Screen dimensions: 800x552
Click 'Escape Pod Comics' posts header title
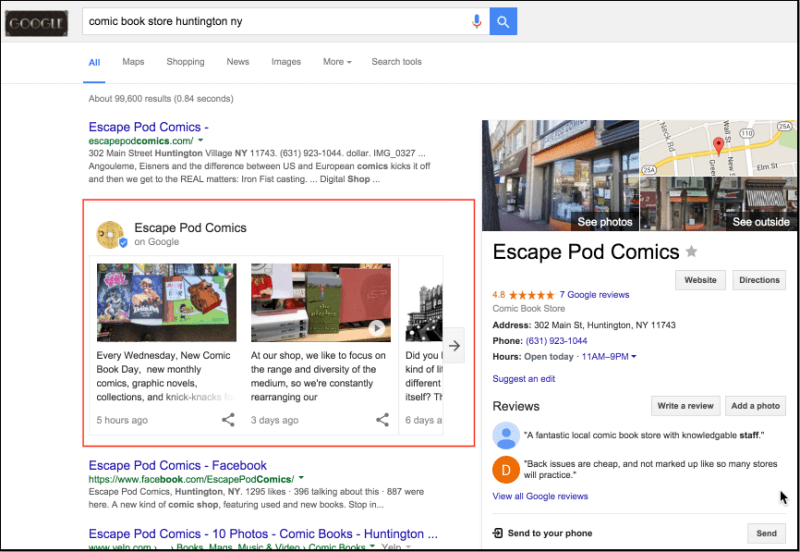point(190,228)
